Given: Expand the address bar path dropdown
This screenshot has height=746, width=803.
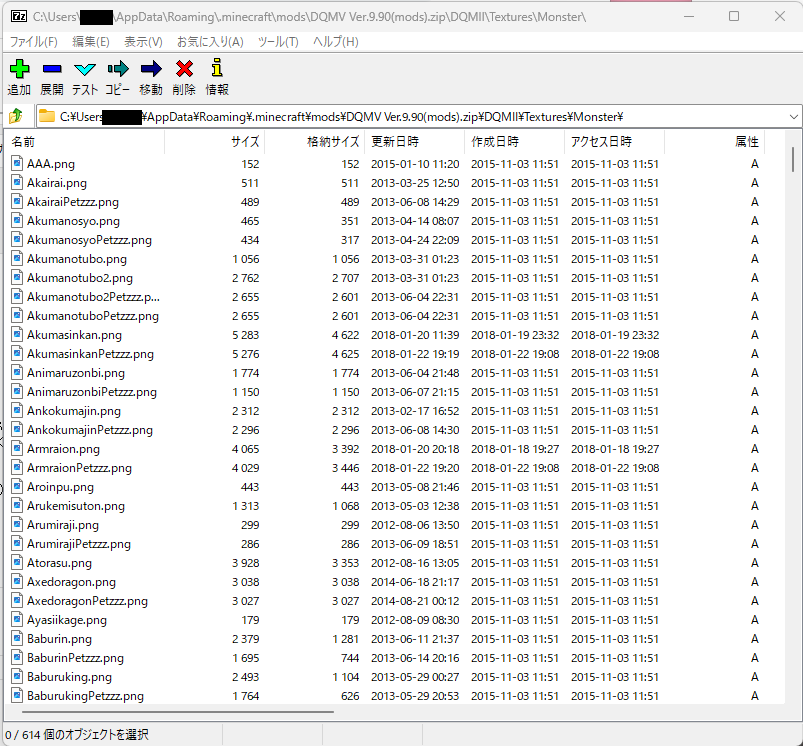Looking at the screenshot, I should coord(793,117).
